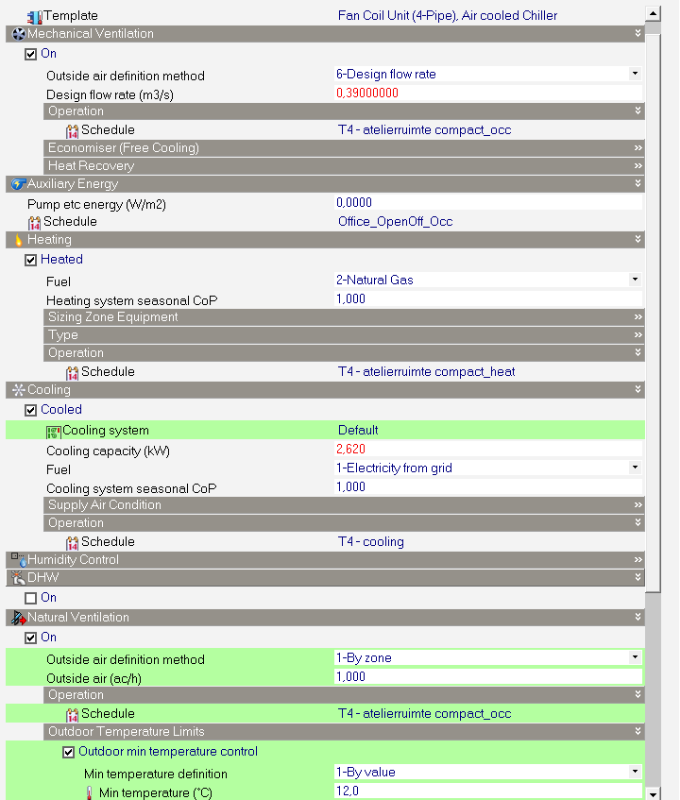The height and width of the screenshot is (800, 680).
Task: Expand the Heat Recovery section
Action: click(637, 166)
